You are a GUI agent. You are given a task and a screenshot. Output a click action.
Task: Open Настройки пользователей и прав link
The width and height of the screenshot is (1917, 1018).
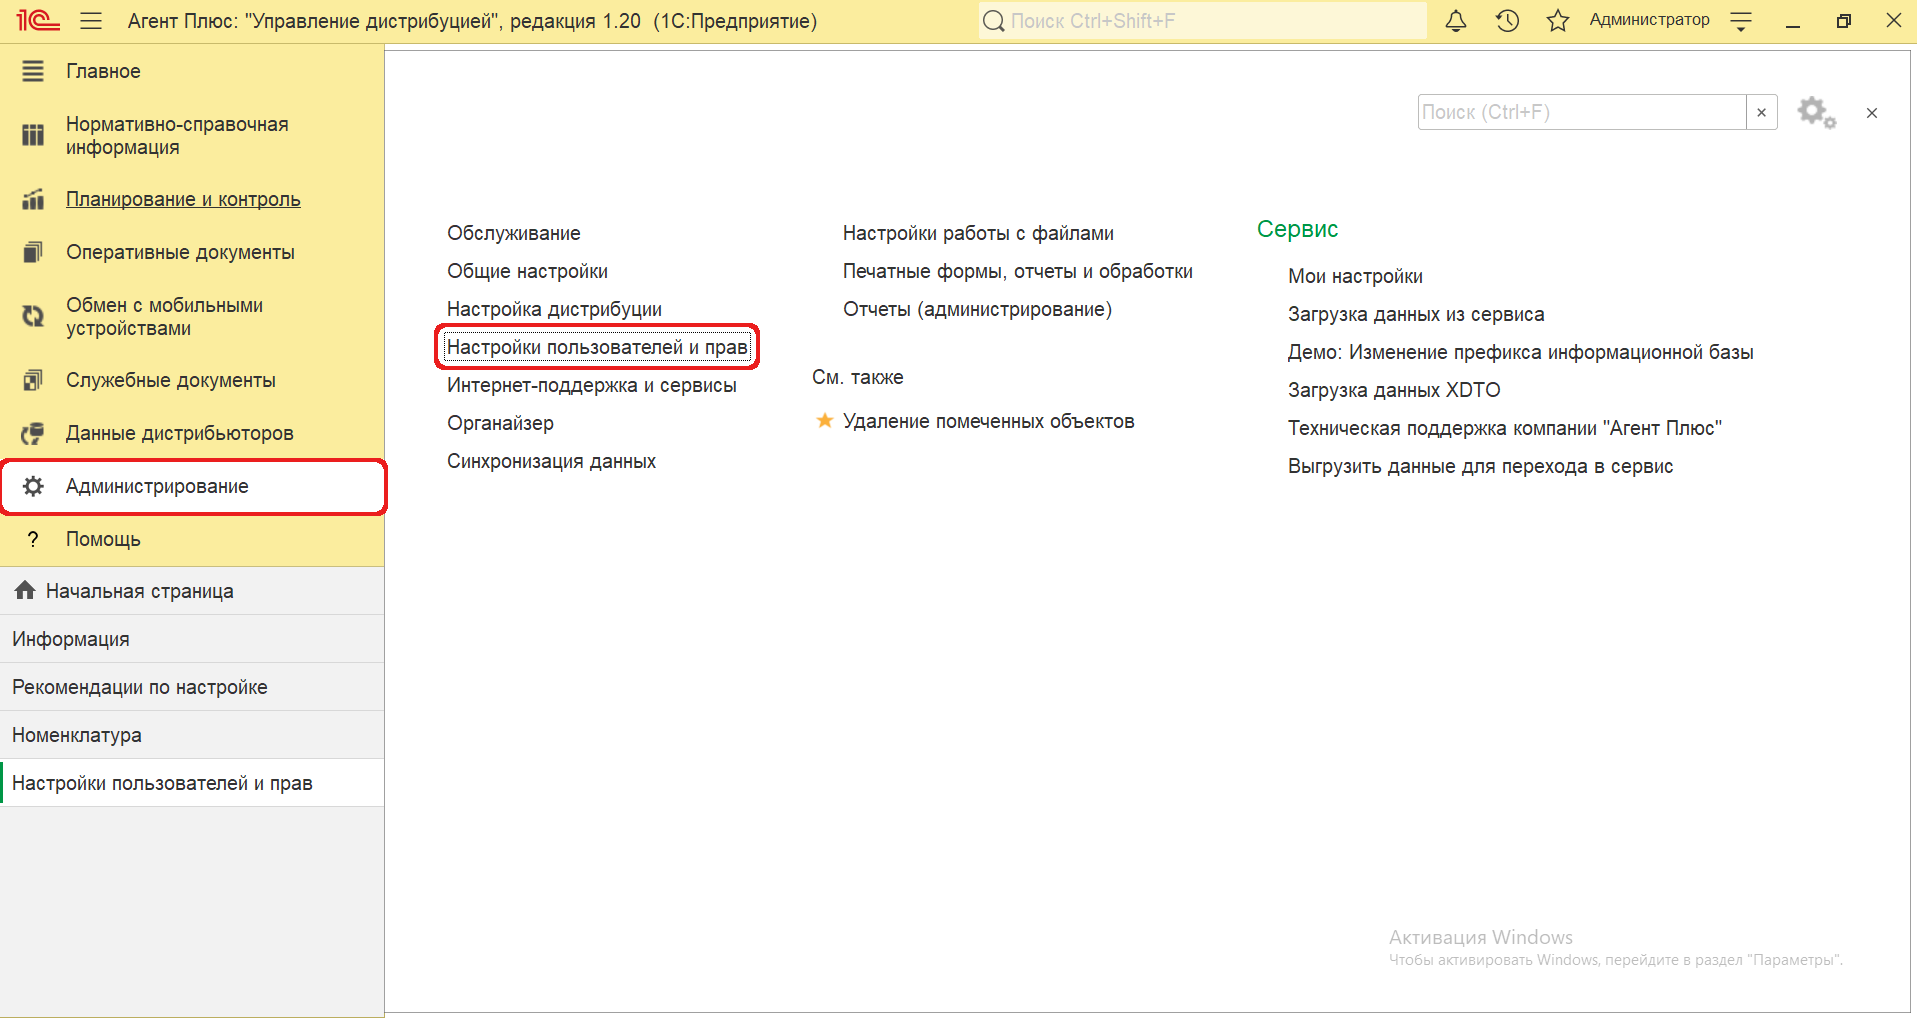pos(597,347)
